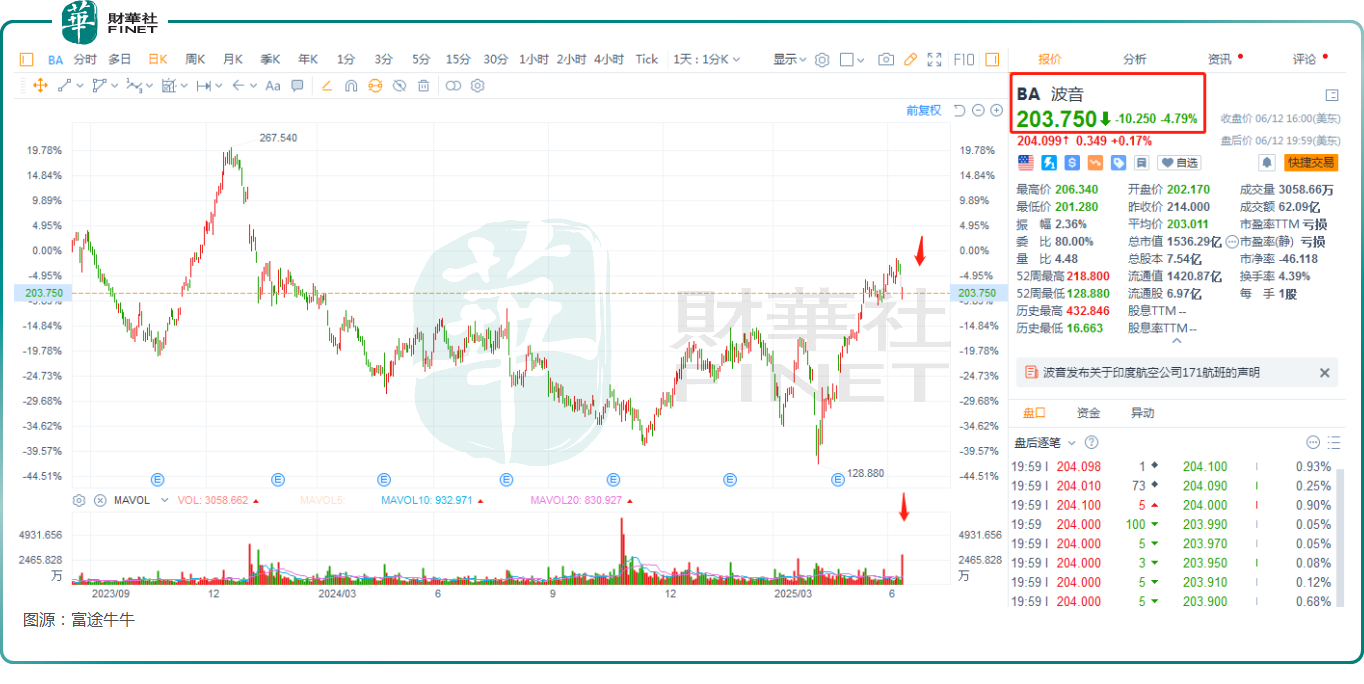1364x684 pixels.
Task: Click the earnings E marker near 2024/03
Action: click(384, 480)
